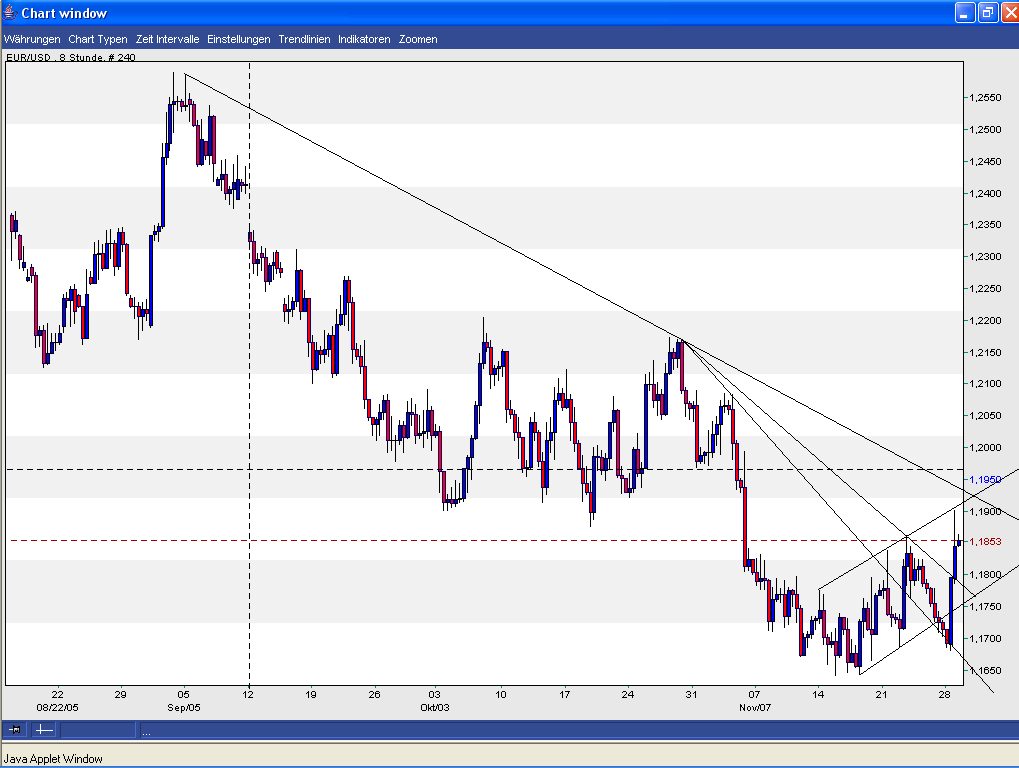Click the Java coffee-cup icon in the title bar
Viewport: 1019px width, 768px height.
(9, 12)
